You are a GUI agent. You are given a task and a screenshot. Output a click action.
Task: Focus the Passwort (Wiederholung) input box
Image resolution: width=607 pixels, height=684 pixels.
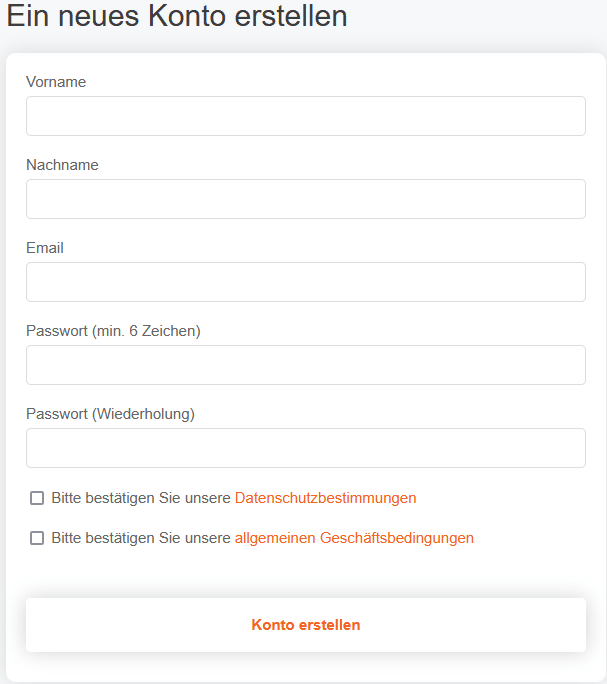click(305, 448)
